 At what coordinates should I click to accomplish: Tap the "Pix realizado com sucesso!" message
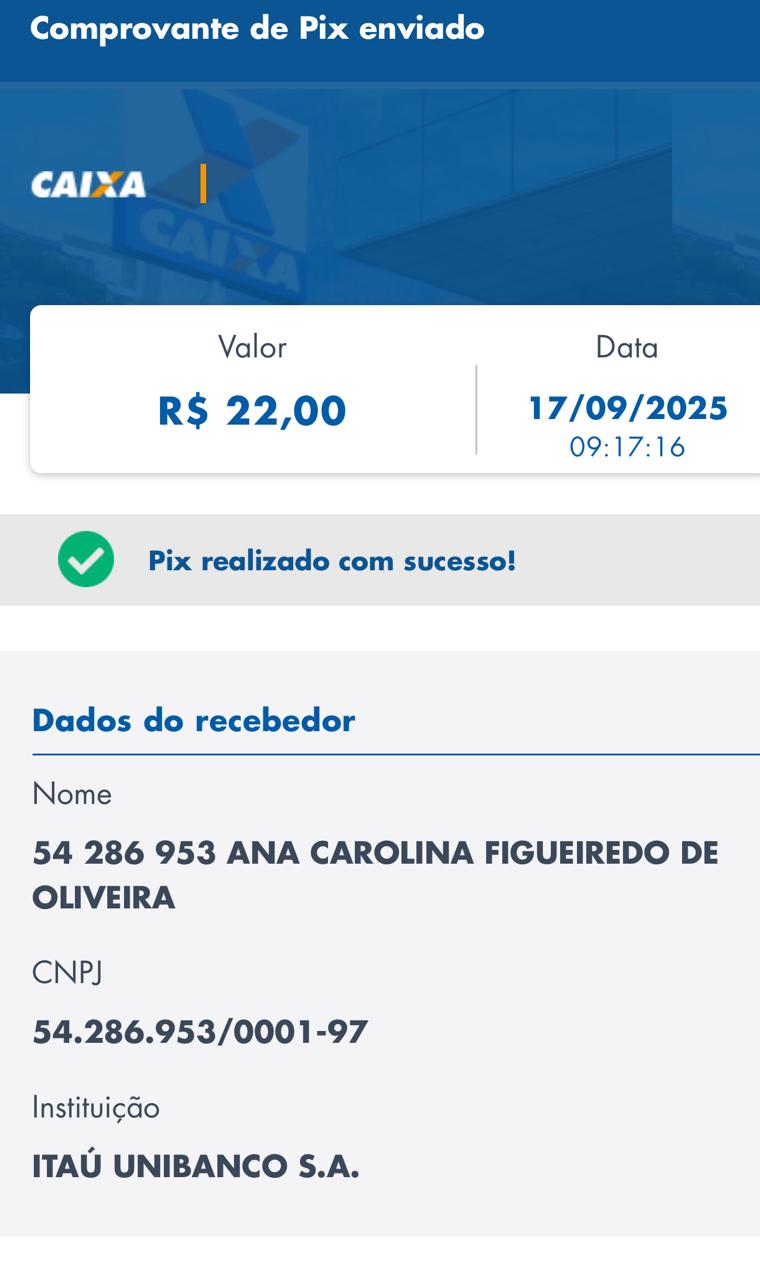(332, 561)
